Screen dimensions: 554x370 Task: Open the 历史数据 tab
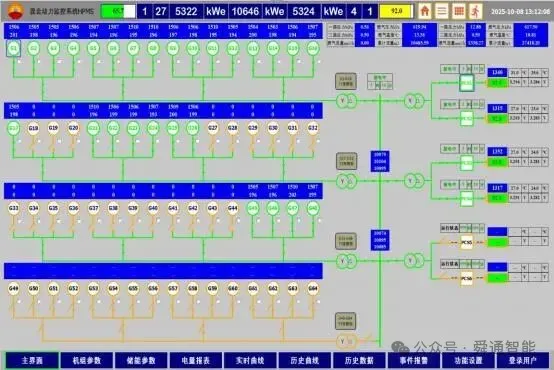[359, 360]
